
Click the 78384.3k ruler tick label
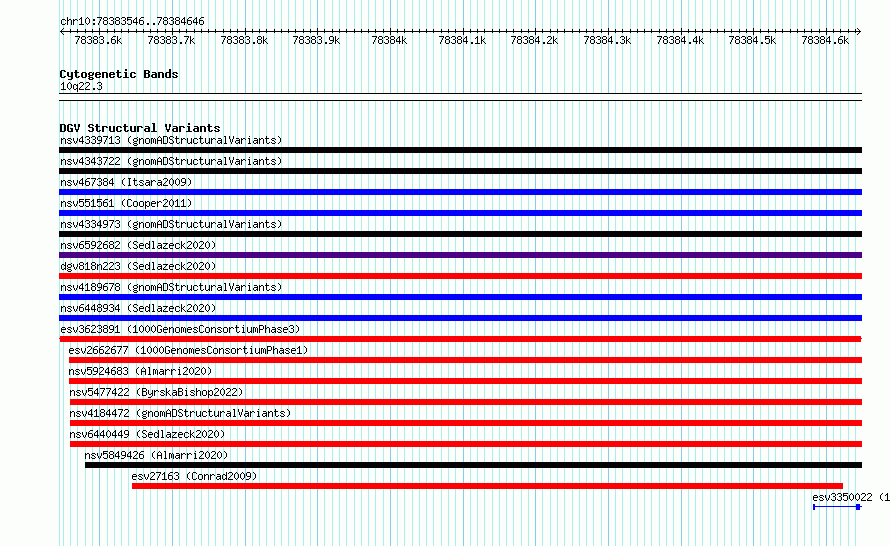[x=607, y=40]
